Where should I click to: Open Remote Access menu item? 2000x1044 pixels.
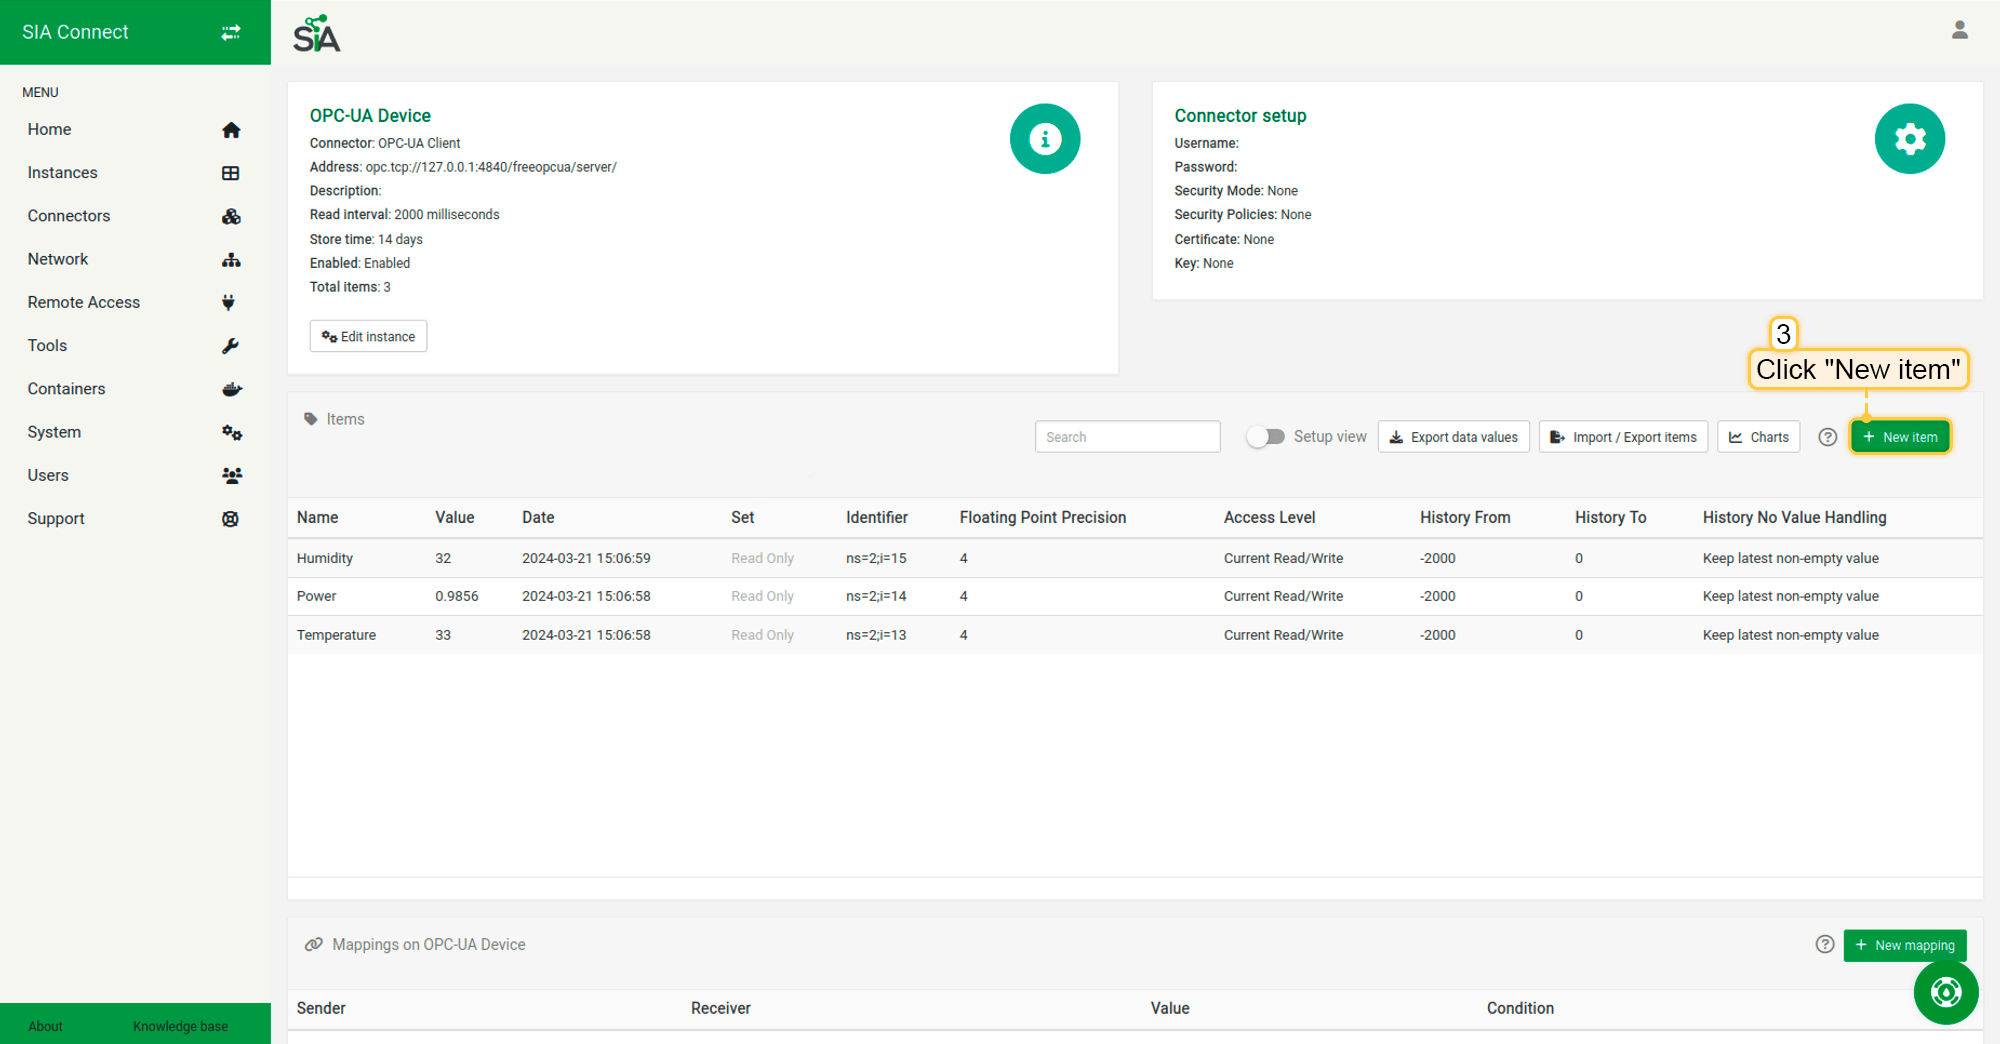point(84,302)
